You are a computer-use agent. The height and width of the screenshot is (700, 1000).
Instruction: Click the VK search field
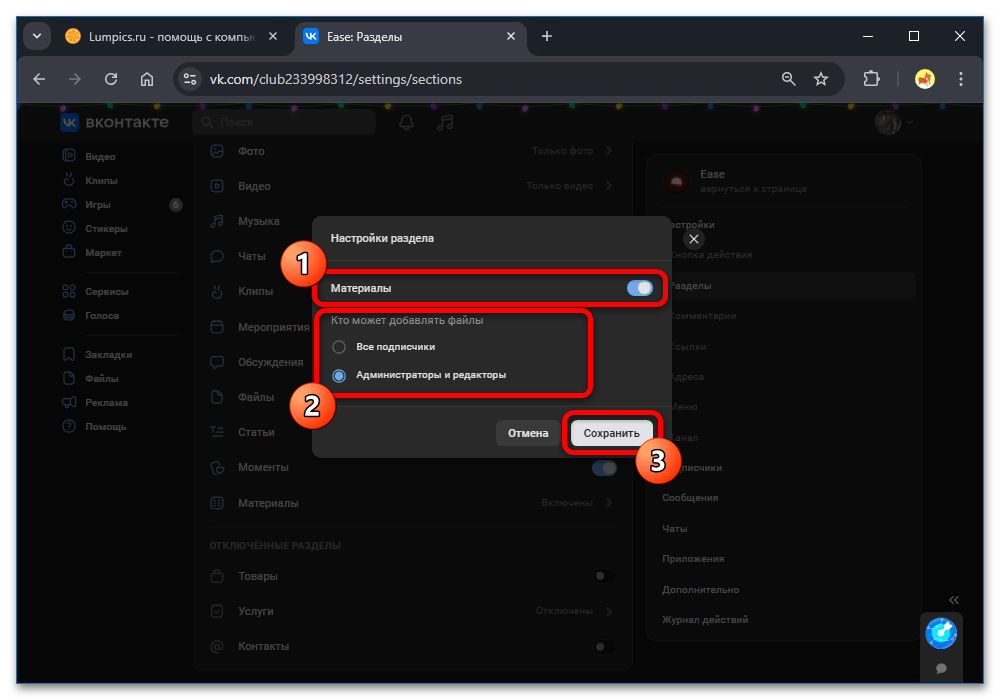pyautogui.click(x=284, y=122)
